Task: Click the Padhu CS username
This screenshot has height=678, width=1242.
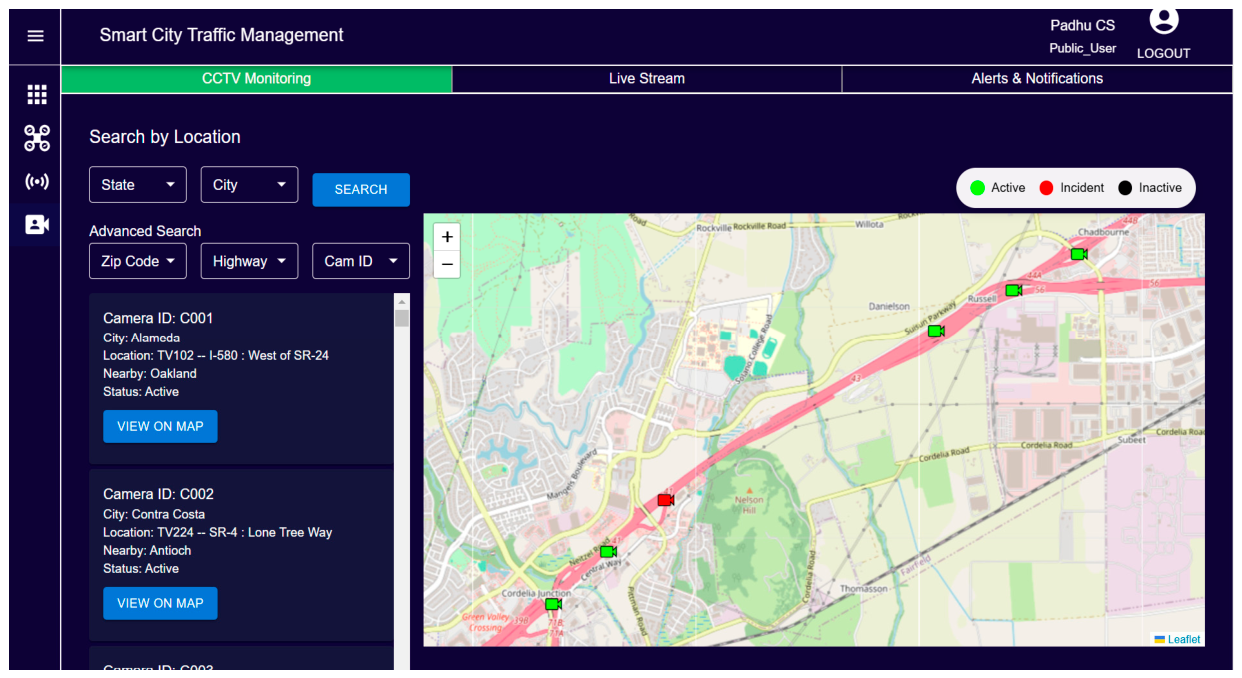Action: pyautogui.click(x=1082, y=26)
